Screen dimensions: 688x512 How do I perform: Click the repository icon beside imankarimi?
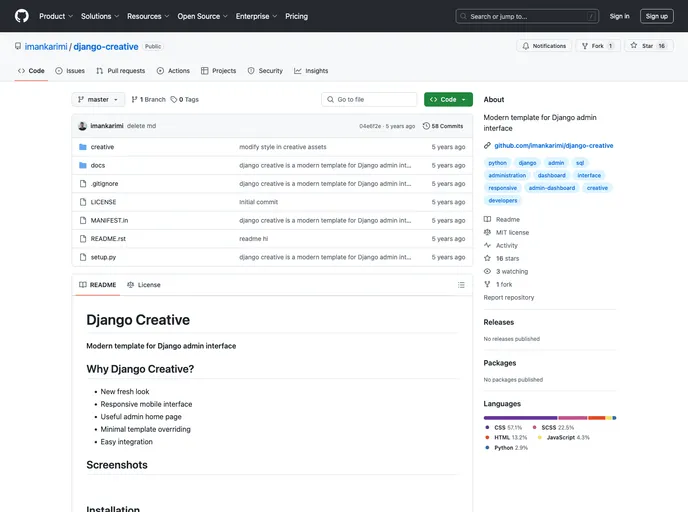pyautogui.click(x=18, y=46)
